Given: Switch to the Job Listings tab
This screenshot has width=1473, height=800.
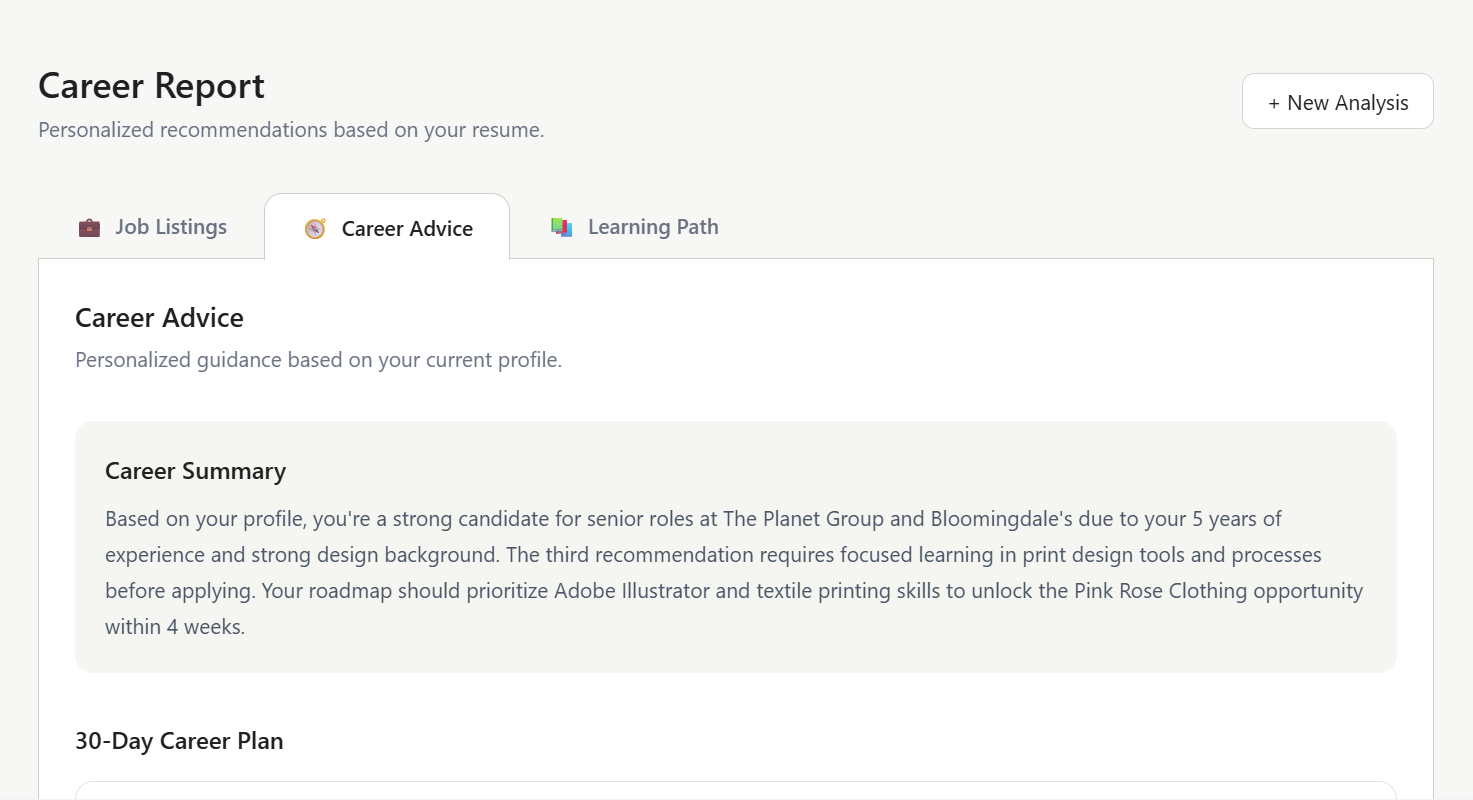Looking at the screenshot, I should [152, 227].
